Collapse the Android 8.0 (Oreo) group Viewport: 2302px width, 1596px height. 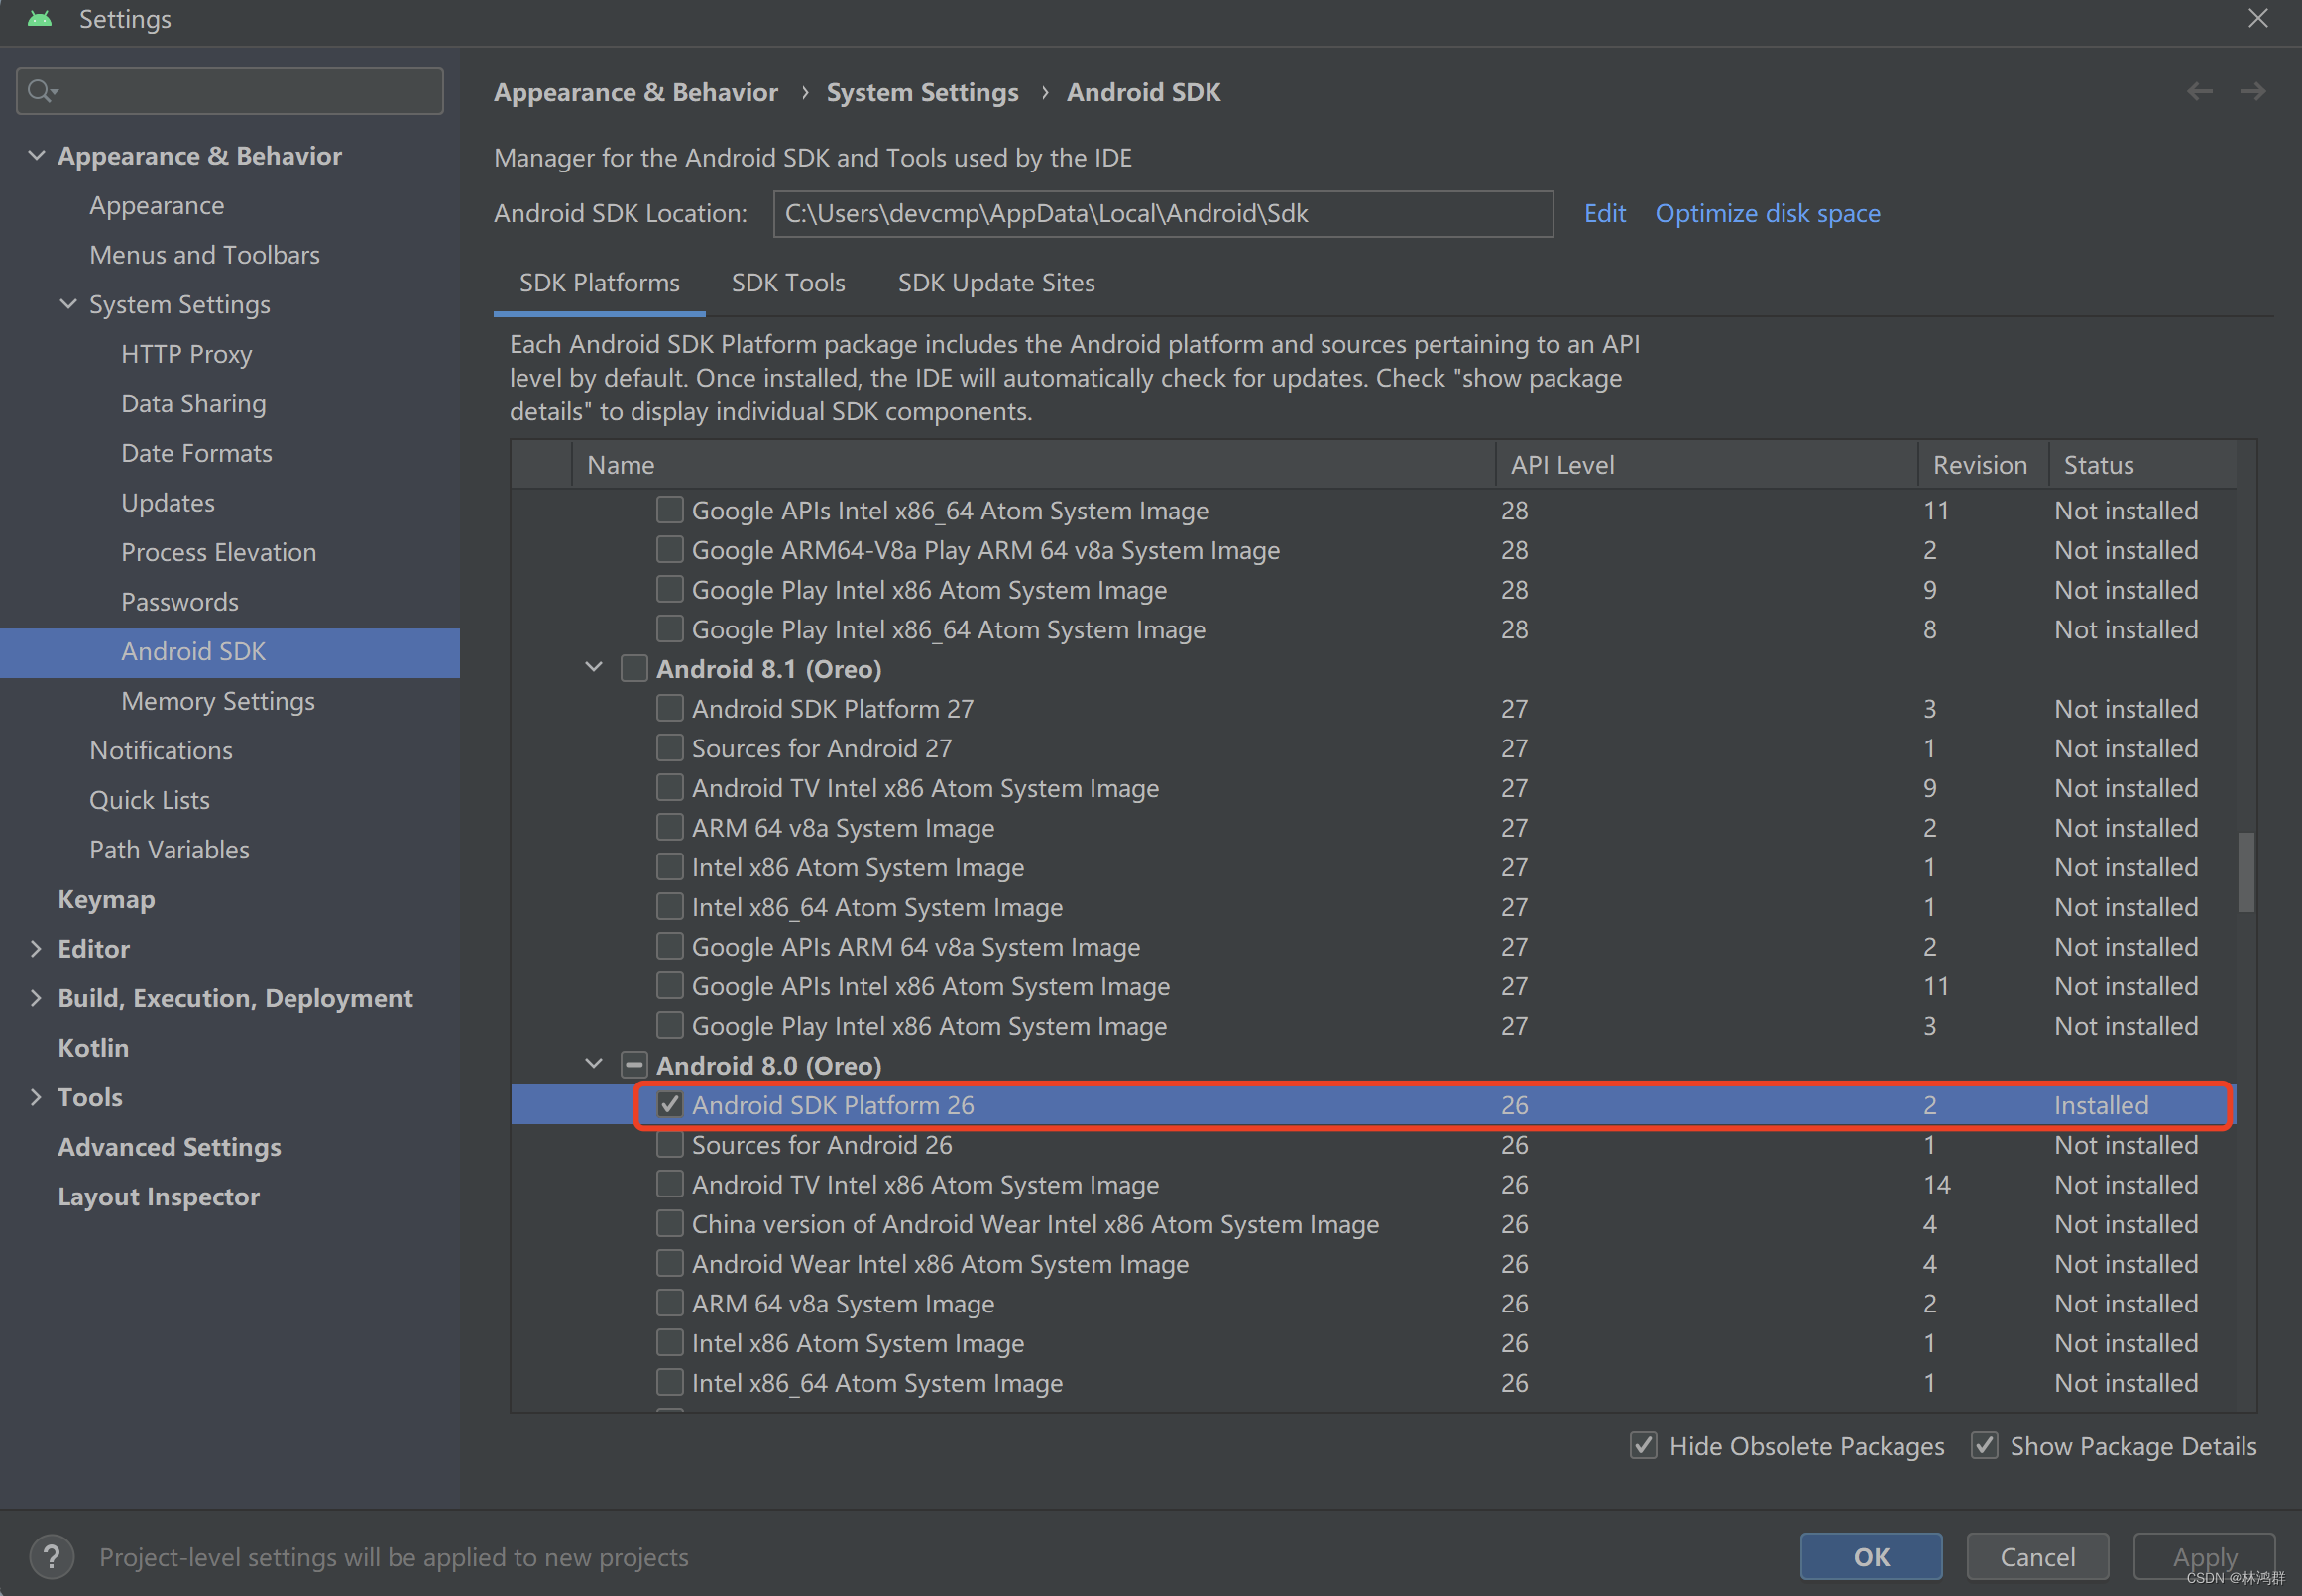point(594,1065)
